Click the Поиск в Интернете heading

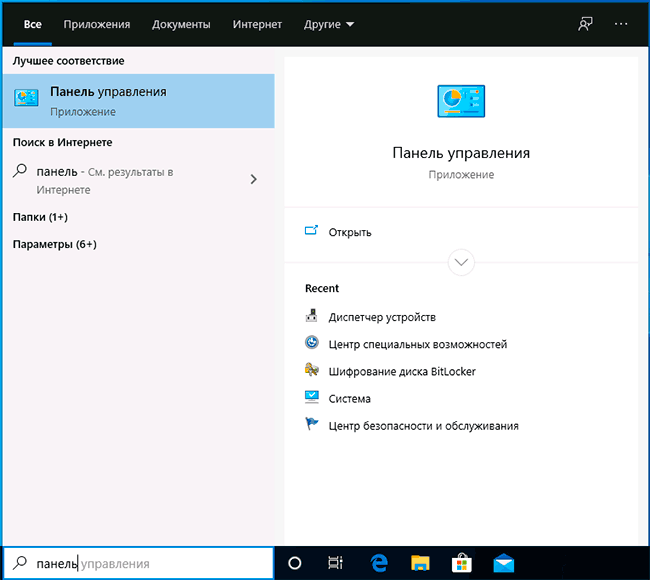pos(63,142)
